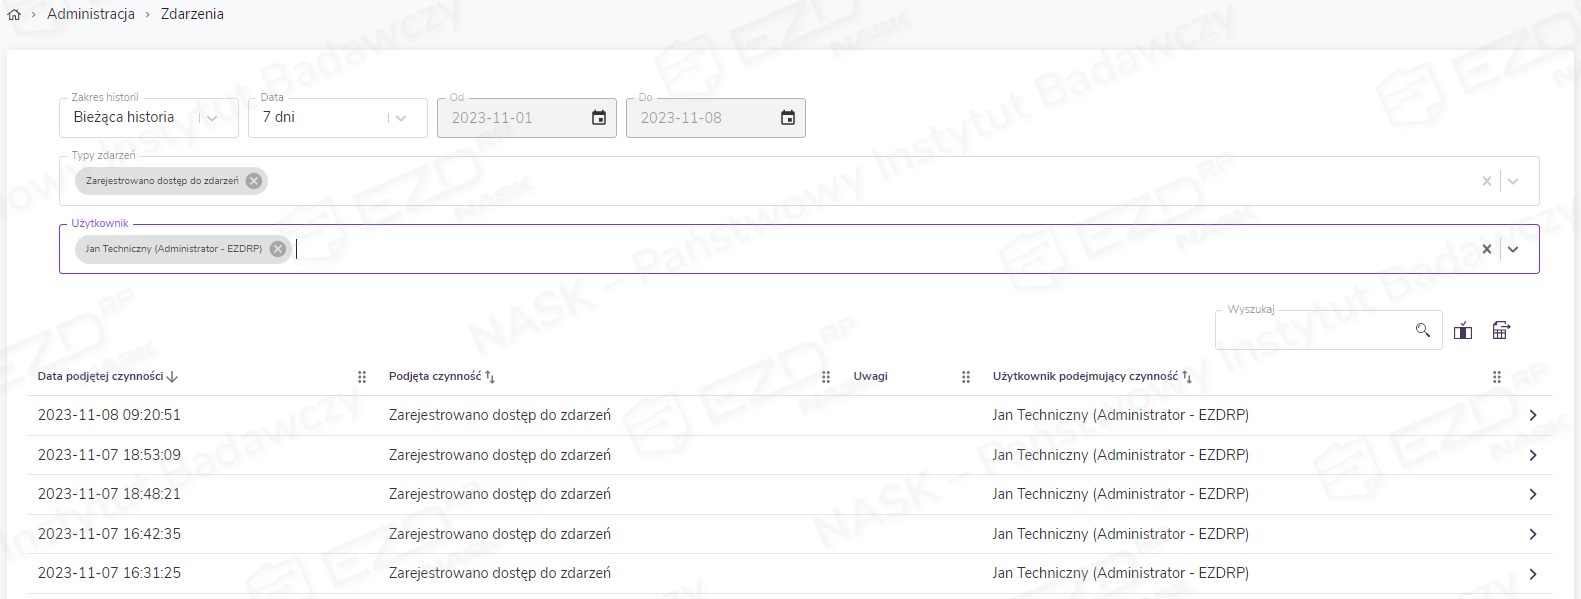Click the magnifier icon in Wyszukaj field
Image resolution: width=1581 pixels, height=599 pixels.
tap(1423, 330)
